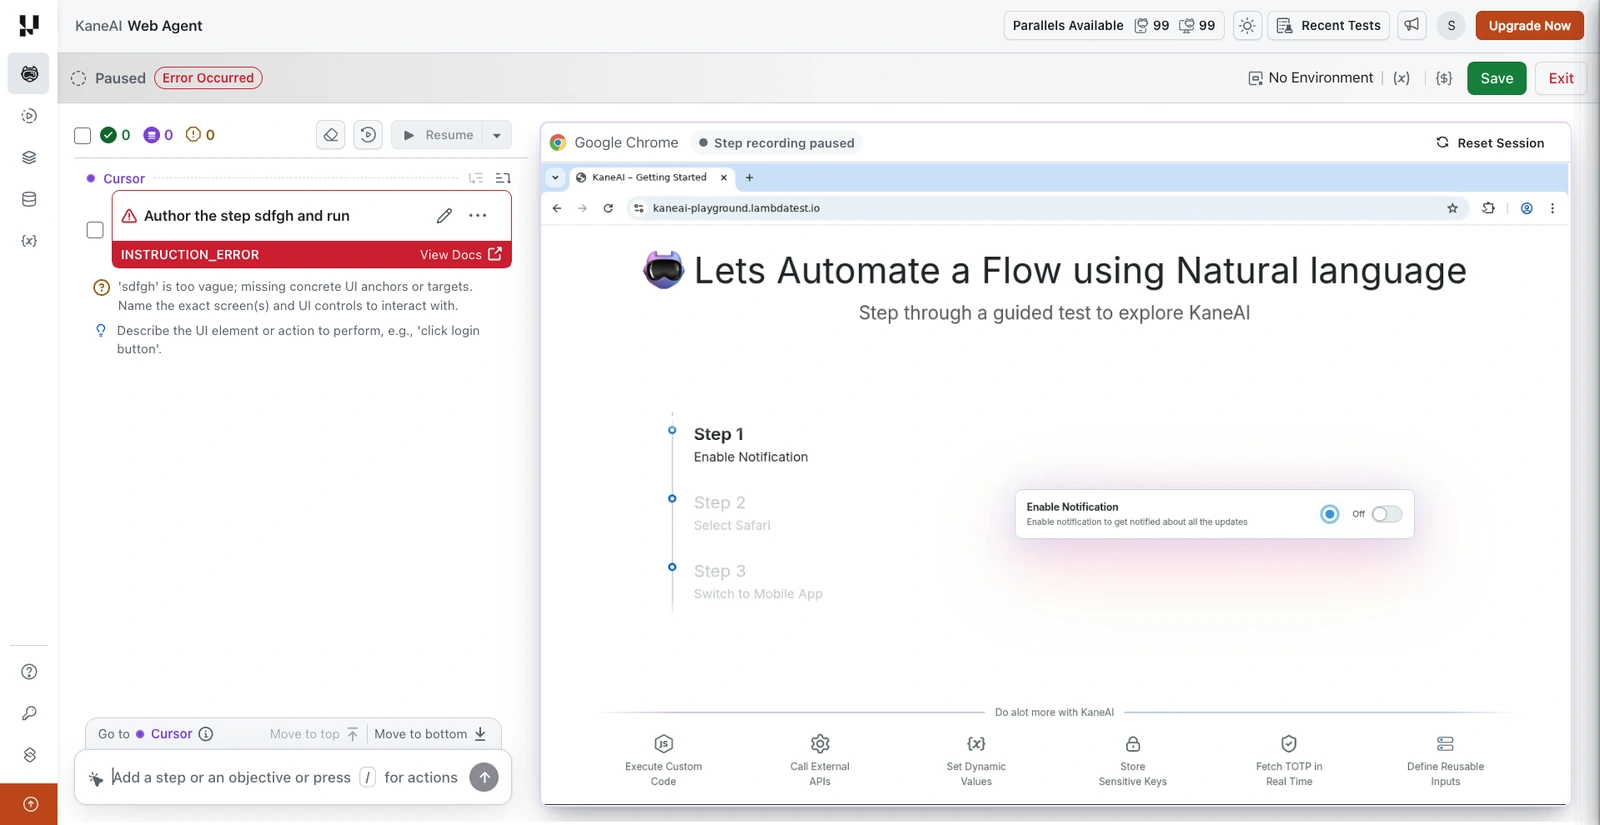Screen dimensions: 1600x825
Task: Click the Resume play button
Action: point(437,135)
